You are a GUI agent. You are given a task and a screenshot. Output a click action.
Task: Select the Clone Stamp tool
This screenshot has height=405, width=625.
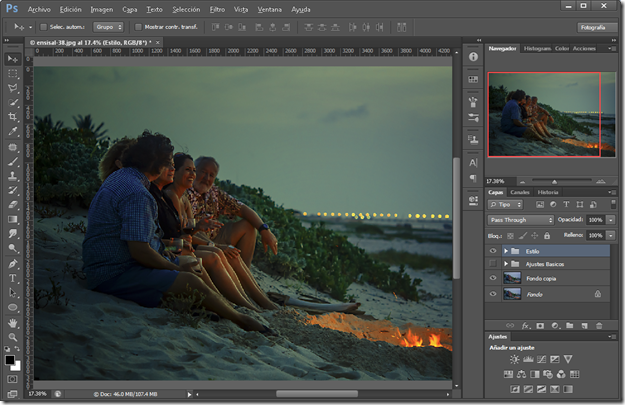(x=13, y=176)
